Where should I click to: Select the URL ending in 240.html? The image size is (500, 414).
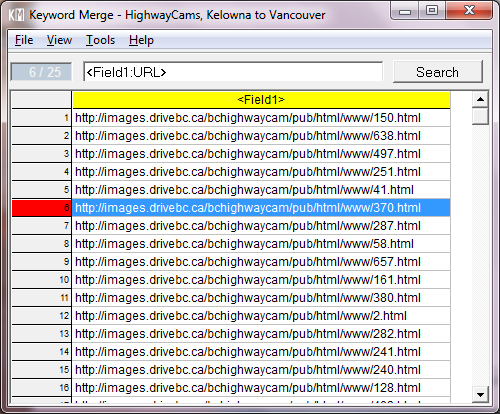pyautogui.click(x=261, y=370)
